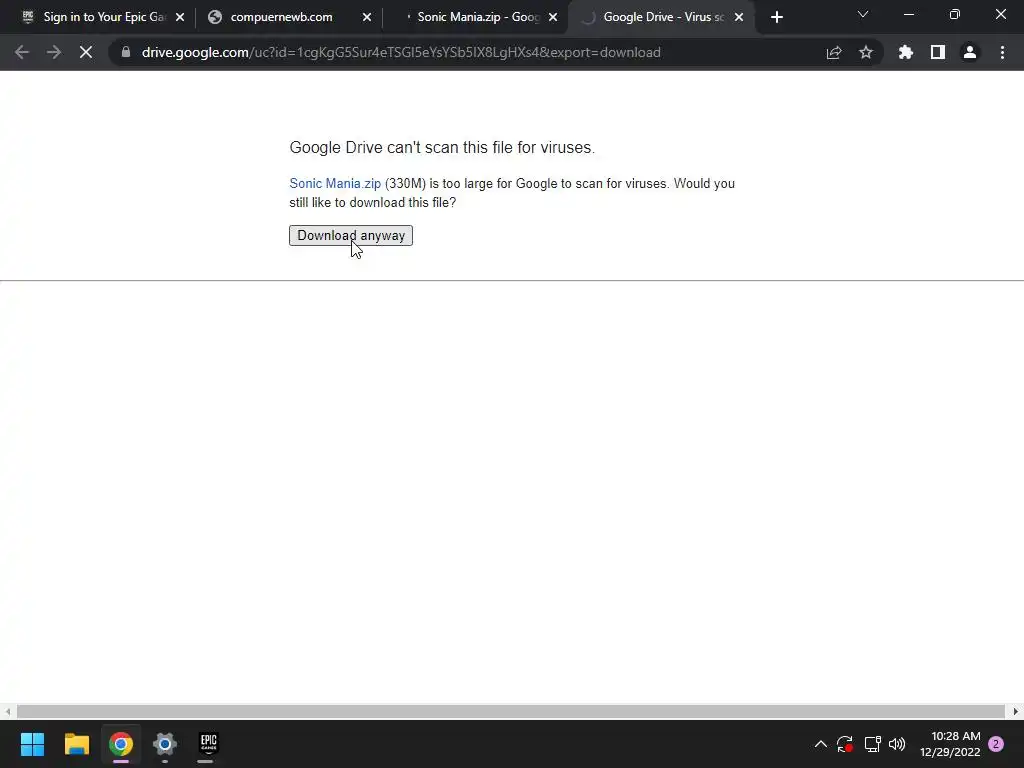View site information lock icon
The width and height of the screenshot is (1024, 768).
point(126,52)
